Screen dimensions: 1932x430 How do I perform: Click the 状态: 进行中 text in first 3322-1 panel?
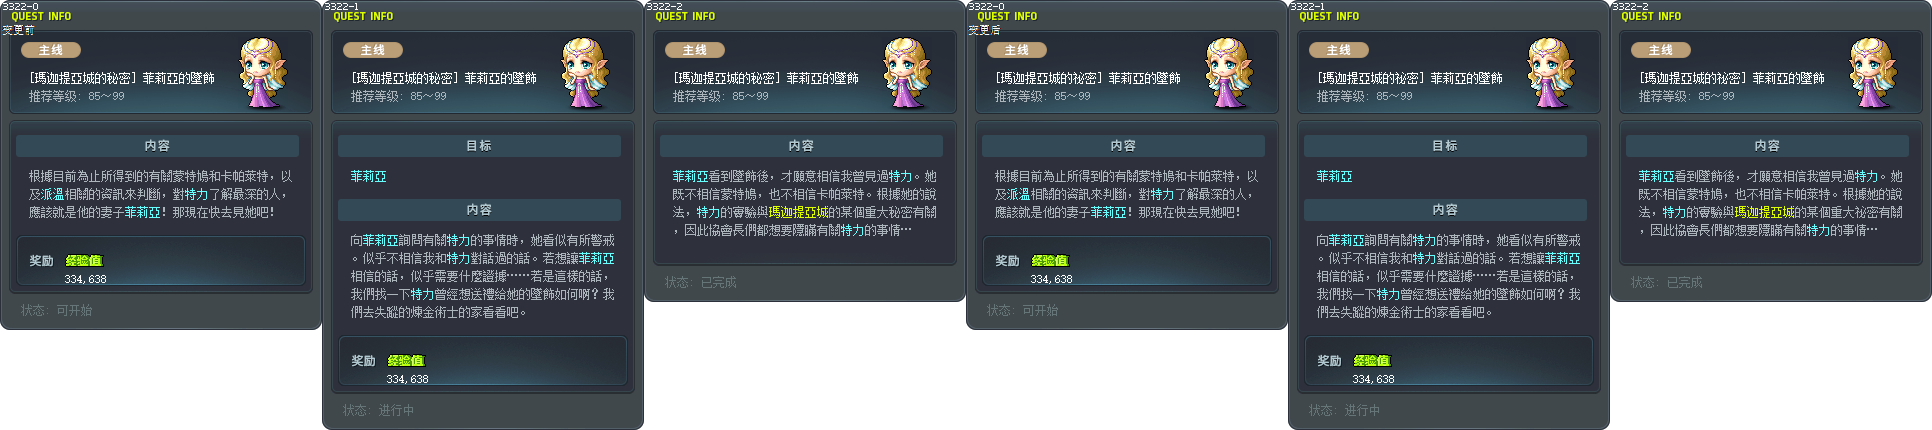click(x=378, y=411)
